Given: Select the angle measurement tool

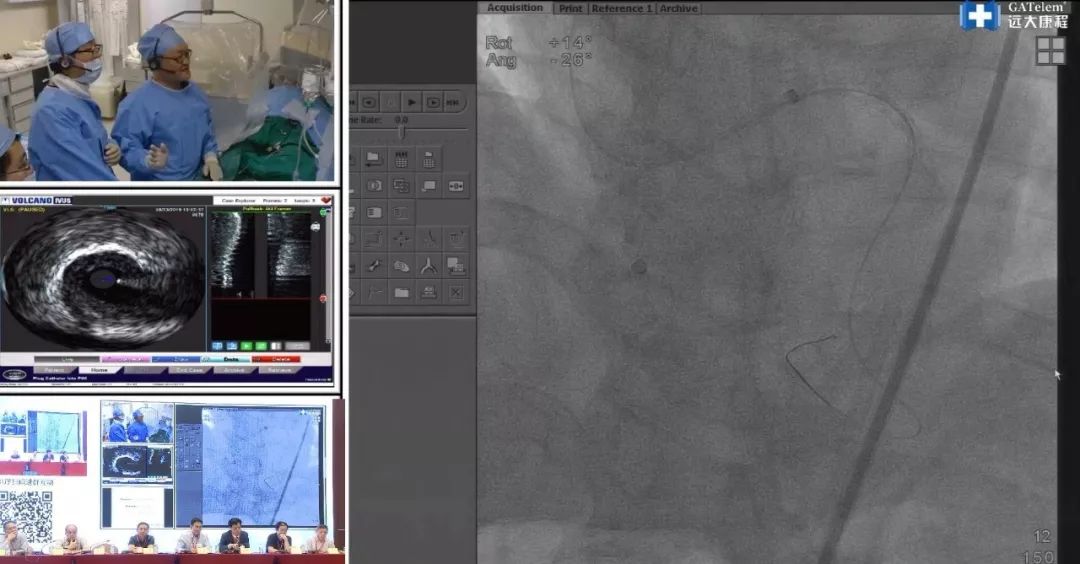Looking at the screenshot, I should (x=429, y=238).
